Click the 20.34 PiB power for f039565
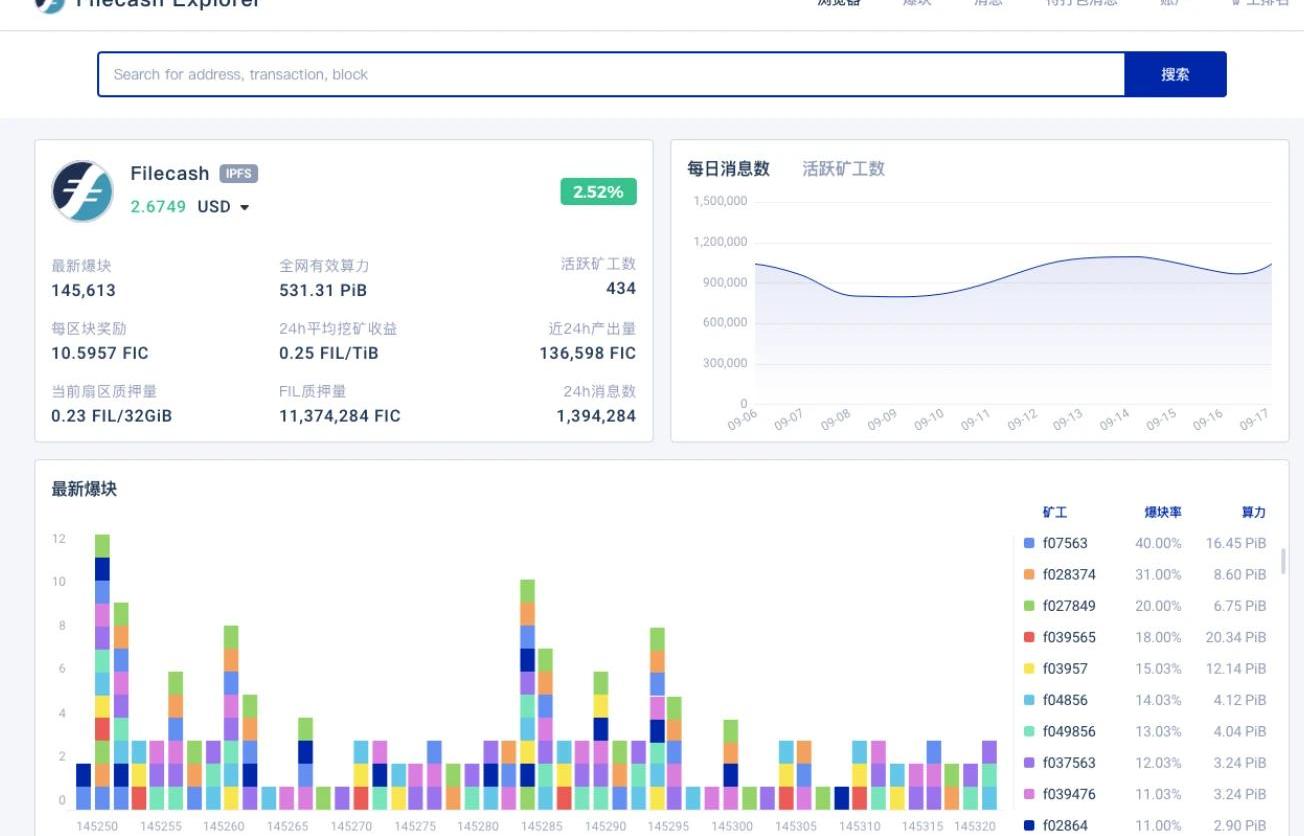This screenshot has width=1304, height=836. coord(1236,637)
